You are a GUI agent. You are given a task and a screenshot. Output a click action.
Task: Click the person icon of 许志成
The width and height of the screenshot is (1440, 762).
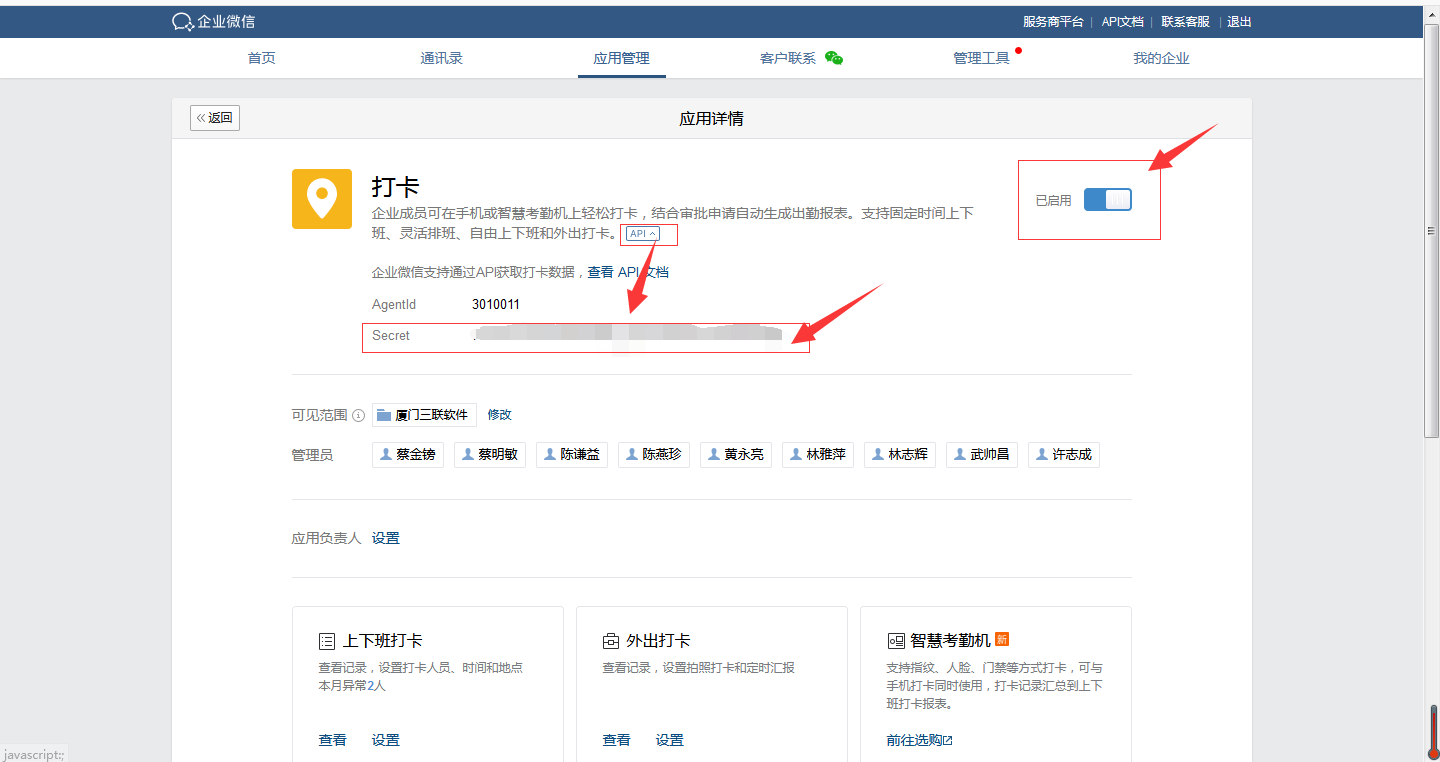[1041, 454]
